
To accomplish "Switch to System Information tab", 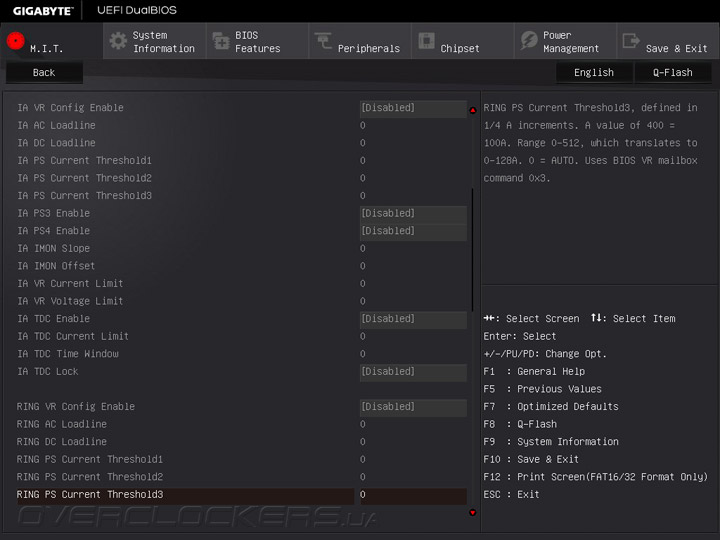I will [155, 41].
